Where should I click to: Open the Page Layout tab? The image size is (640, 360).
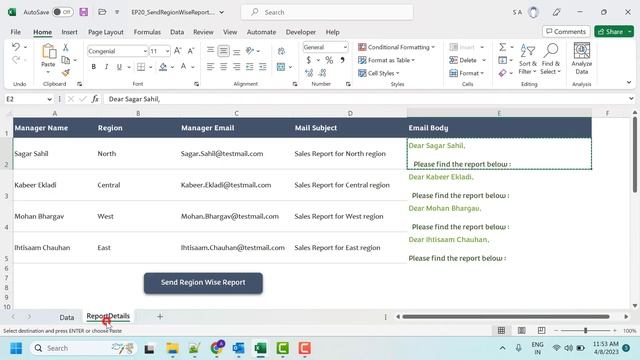click(x=105, y=32)
